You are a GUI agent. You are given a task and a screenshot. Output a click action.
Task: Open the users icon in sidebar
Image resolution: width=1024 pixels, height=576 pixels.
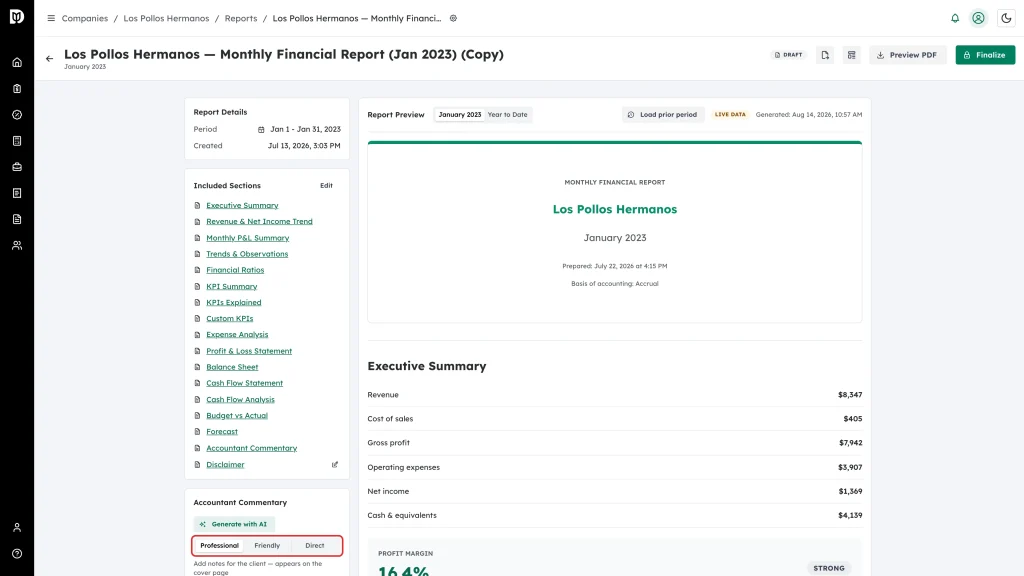point(17,246)
